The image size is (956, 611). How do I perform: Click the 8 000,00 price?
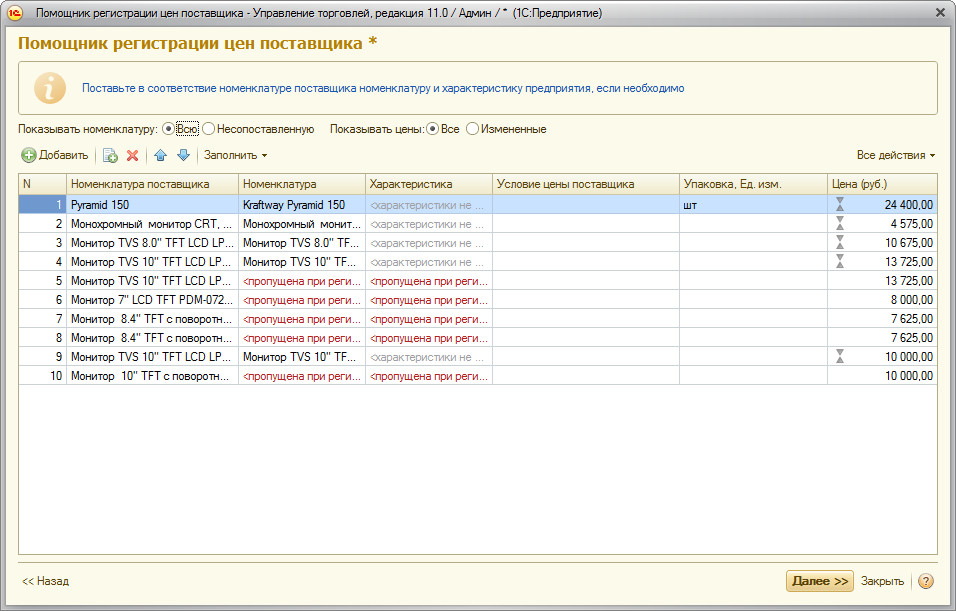pyautogui.click(x=911, y=299)
